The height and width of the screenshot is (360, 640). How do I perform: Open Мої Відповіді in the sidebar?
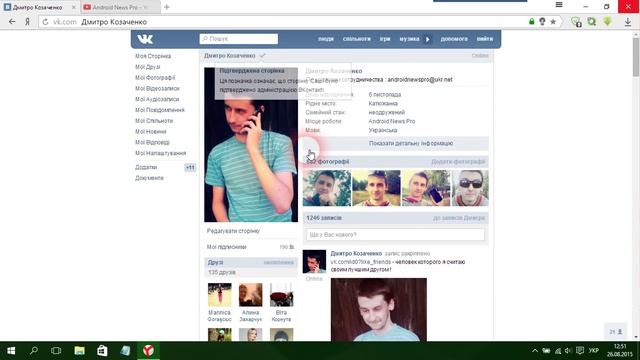(x=152, y=142)
